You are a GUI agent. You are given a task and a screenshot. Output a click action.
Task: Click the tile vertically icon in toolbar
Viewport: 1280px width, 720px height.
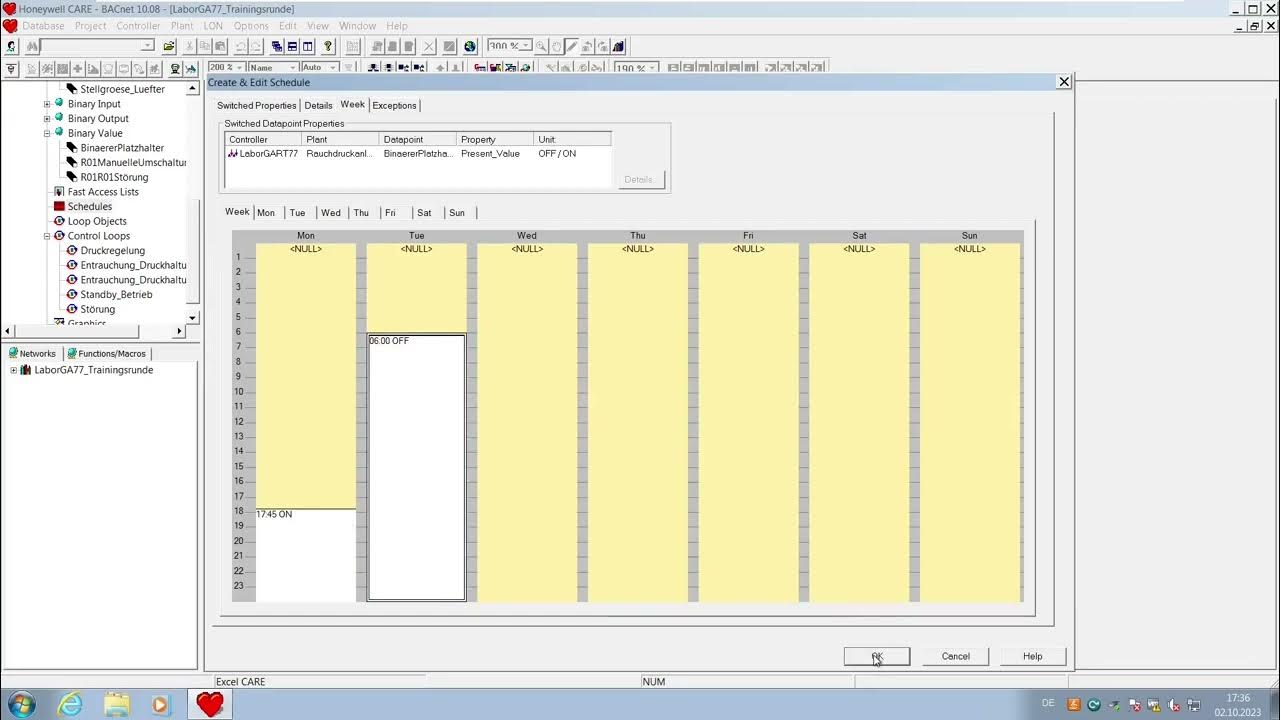(x=307, y=46)
